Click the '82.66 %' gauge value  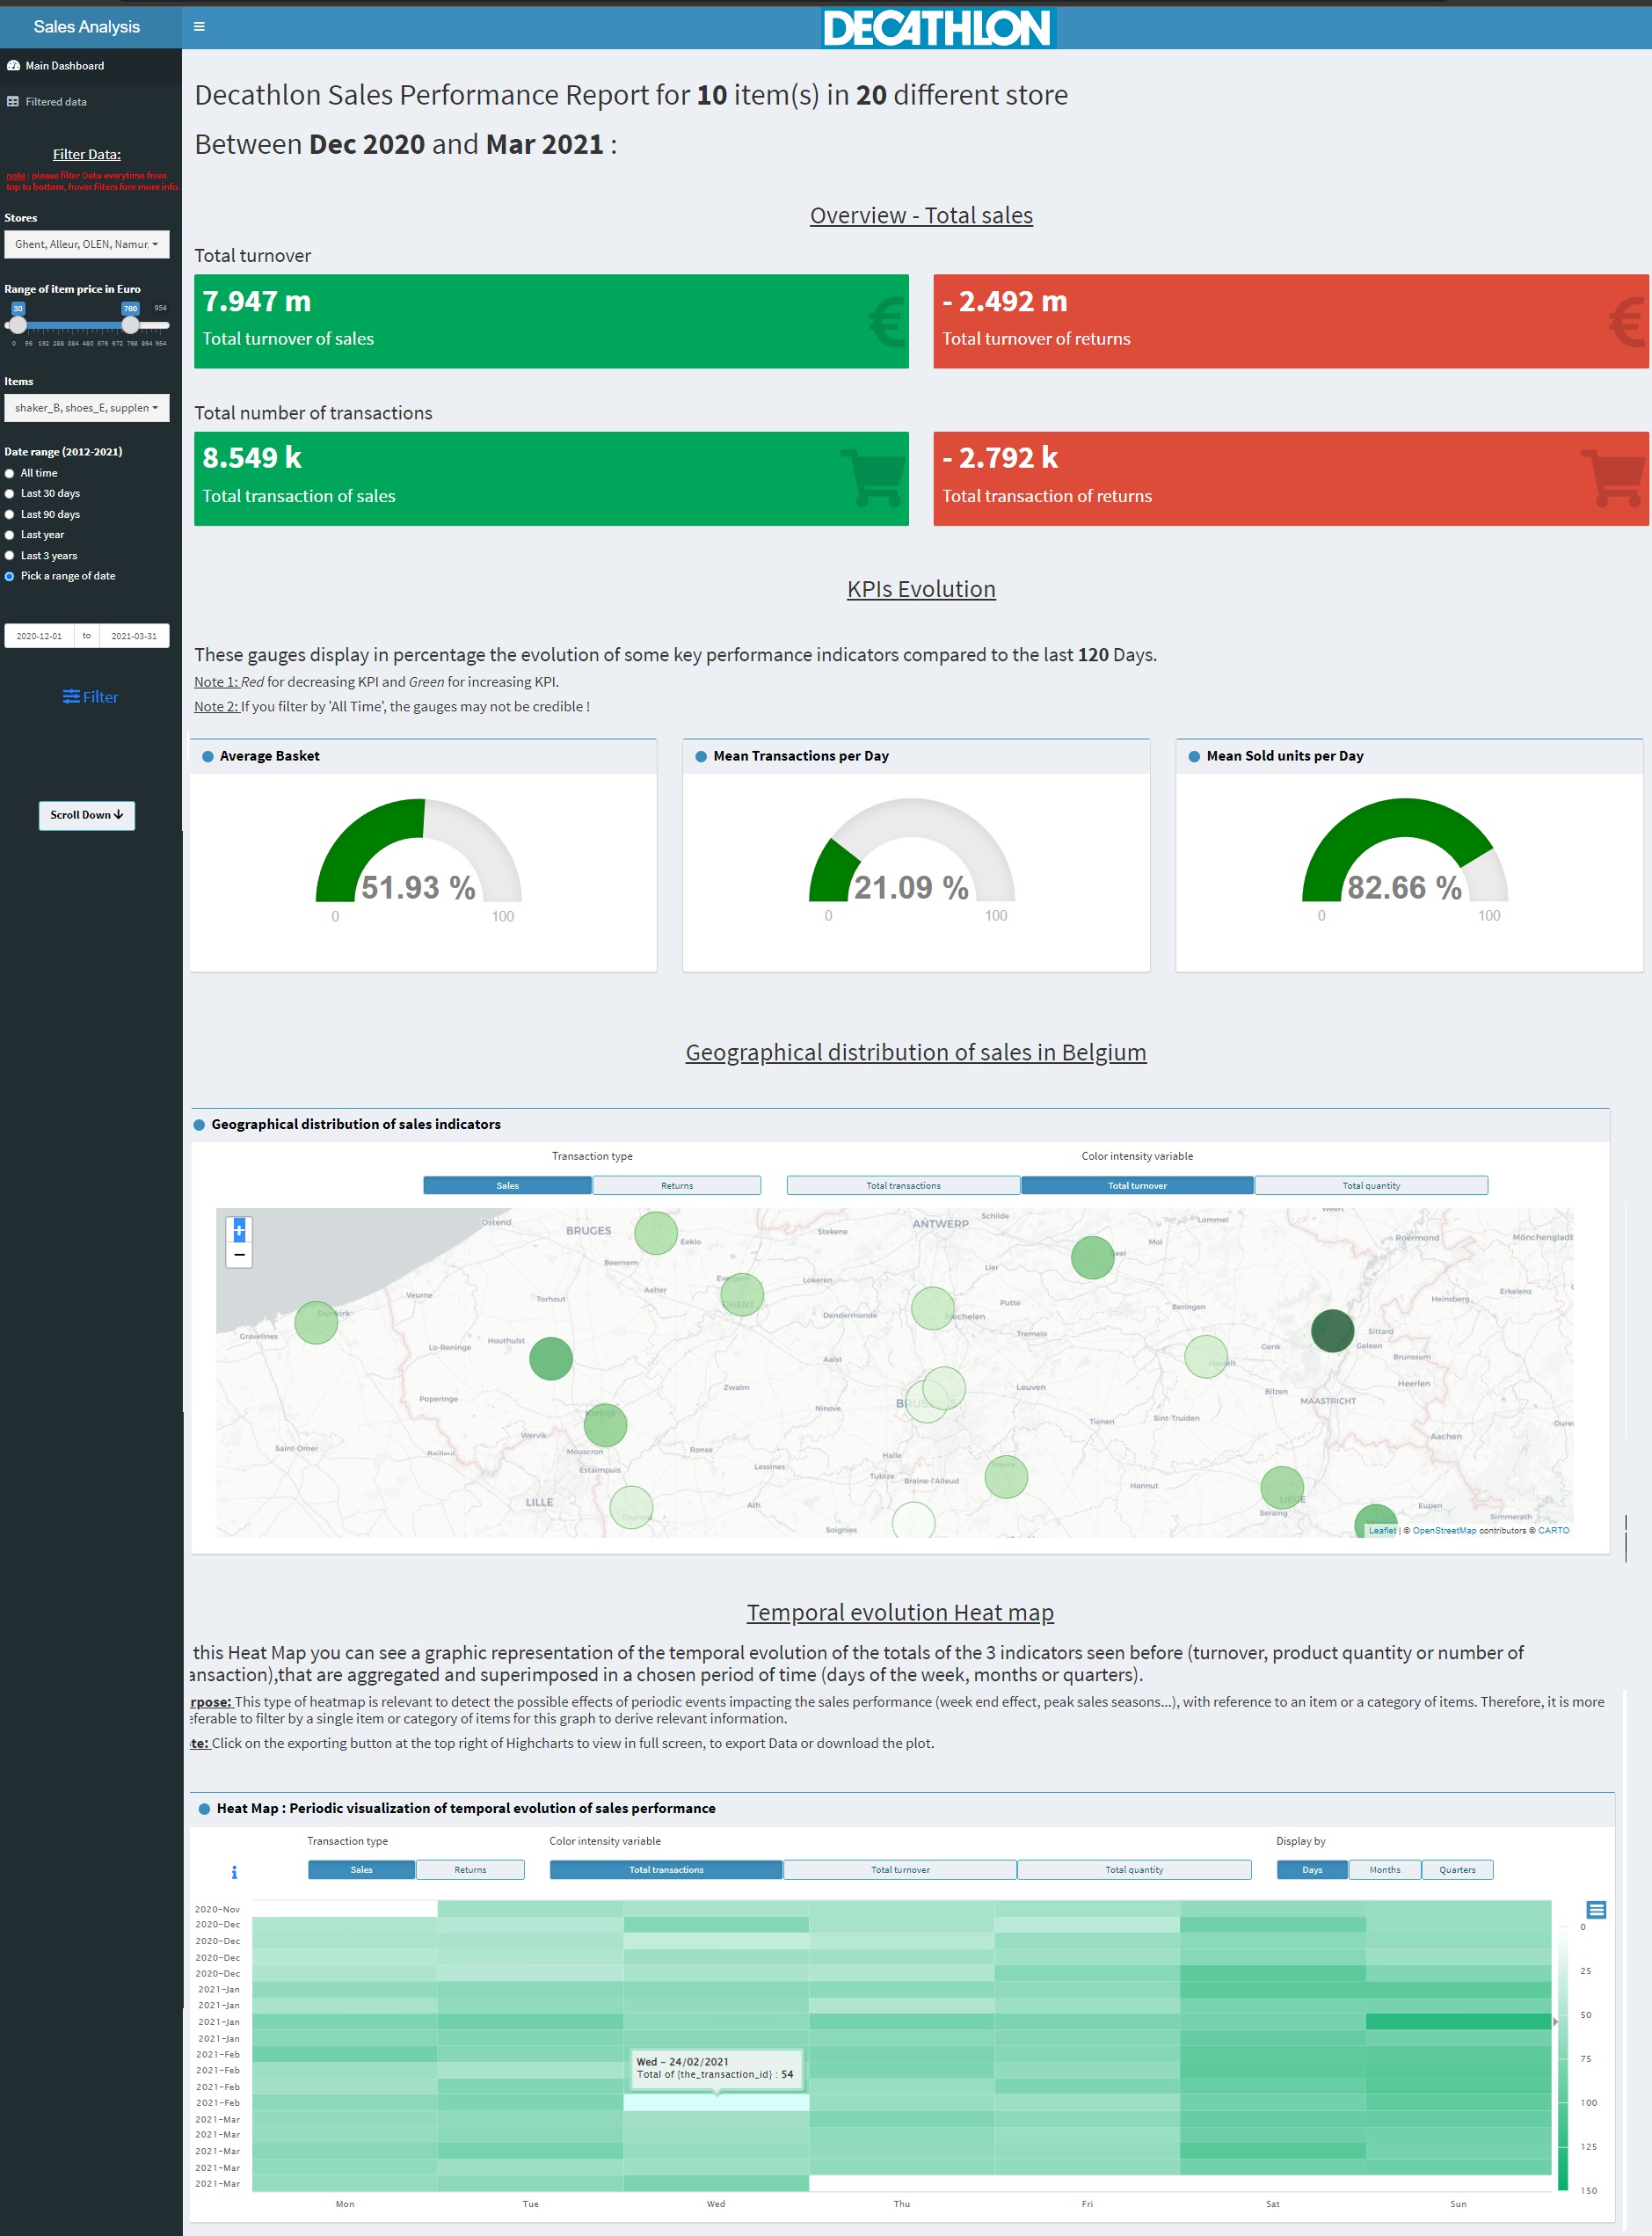1404,888
